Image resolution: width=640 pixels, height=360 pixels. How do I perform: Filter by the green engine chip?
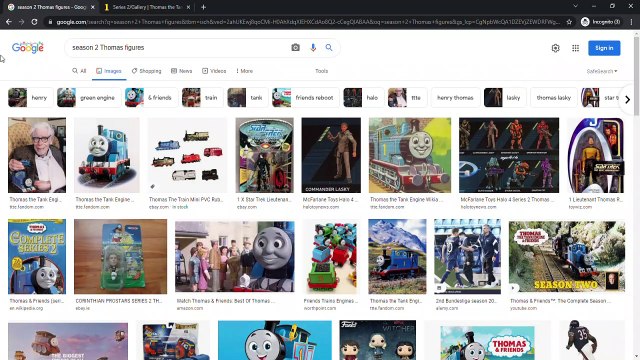pos(89,98)
